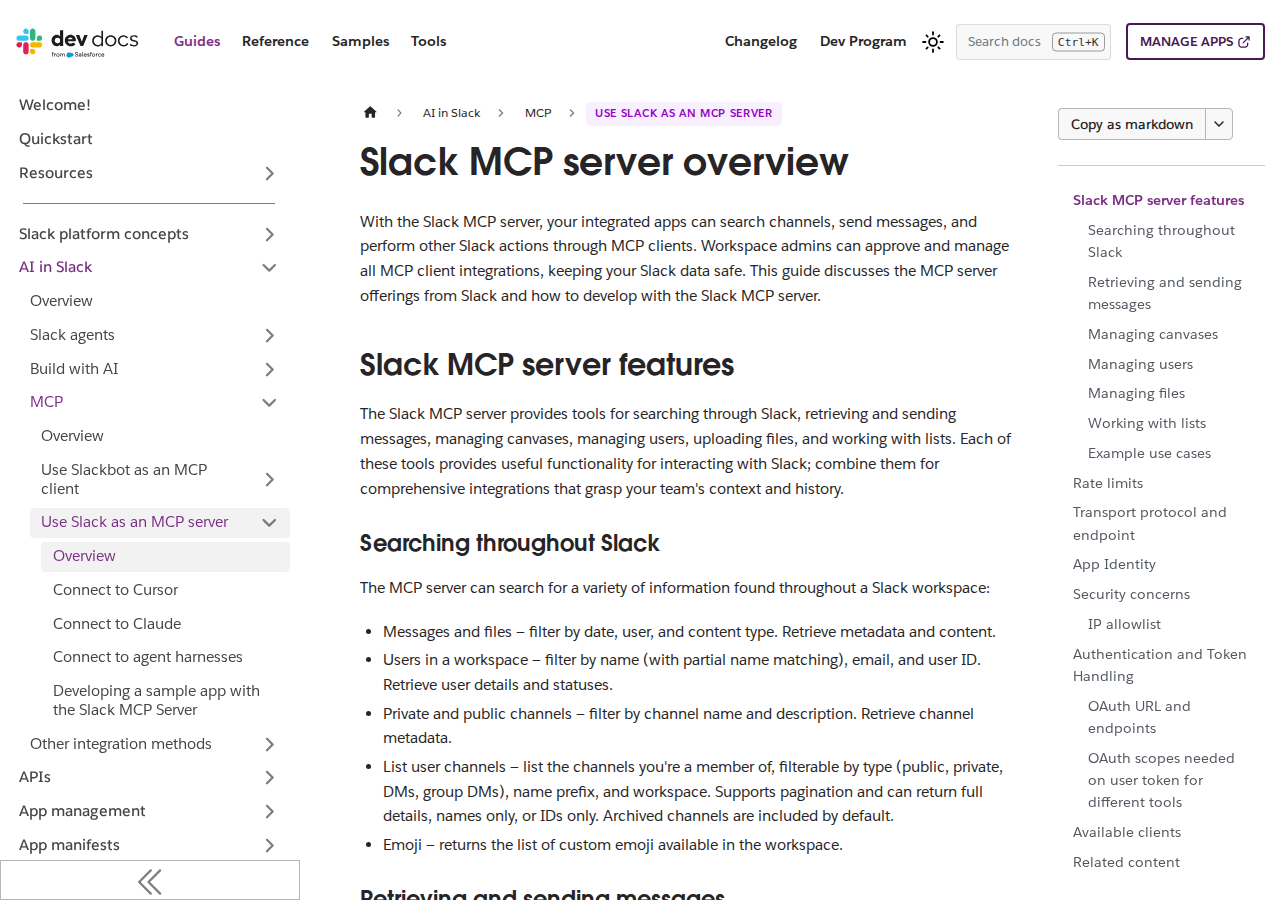Expand Use Slackbot as an MCP client chevron
The image size is (1280, 900).
tap(269, 479)
